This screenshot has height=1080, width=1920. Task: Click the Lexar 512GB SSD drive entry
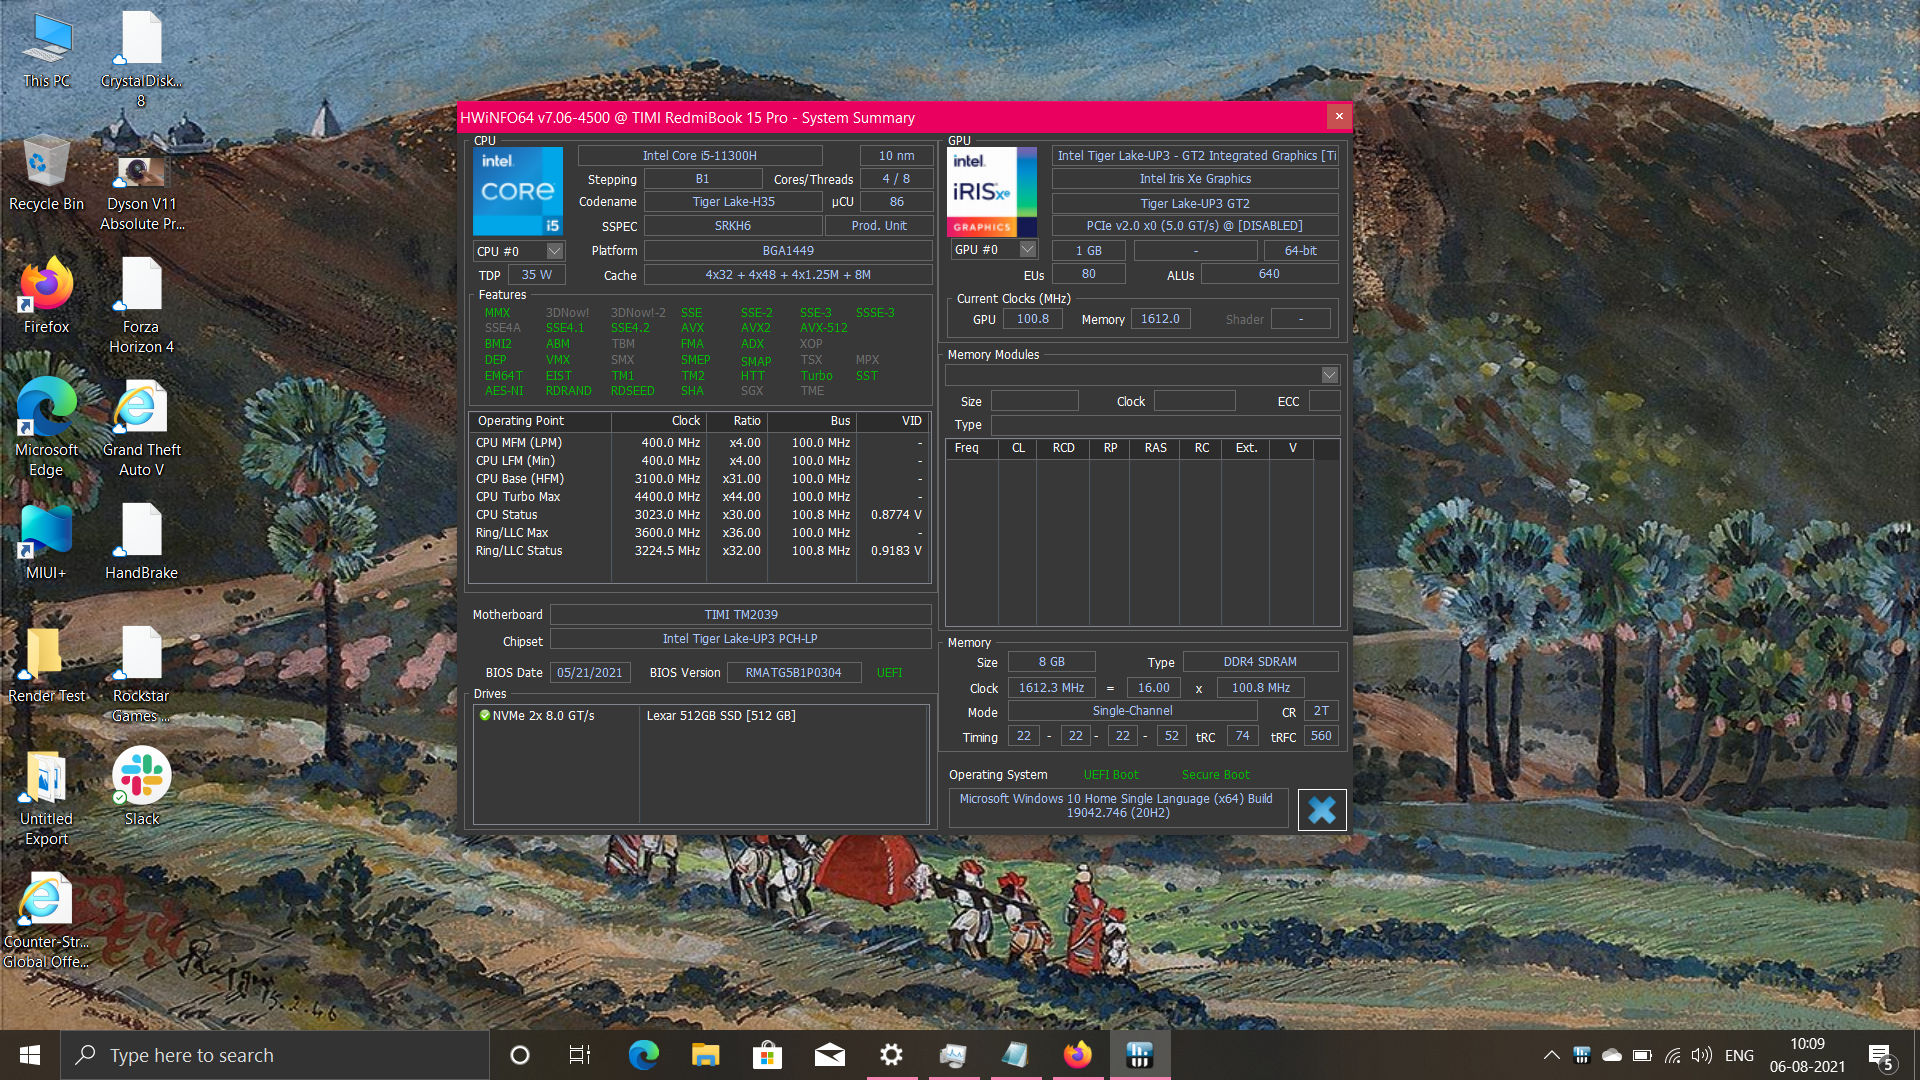click(x=721, y=716)
